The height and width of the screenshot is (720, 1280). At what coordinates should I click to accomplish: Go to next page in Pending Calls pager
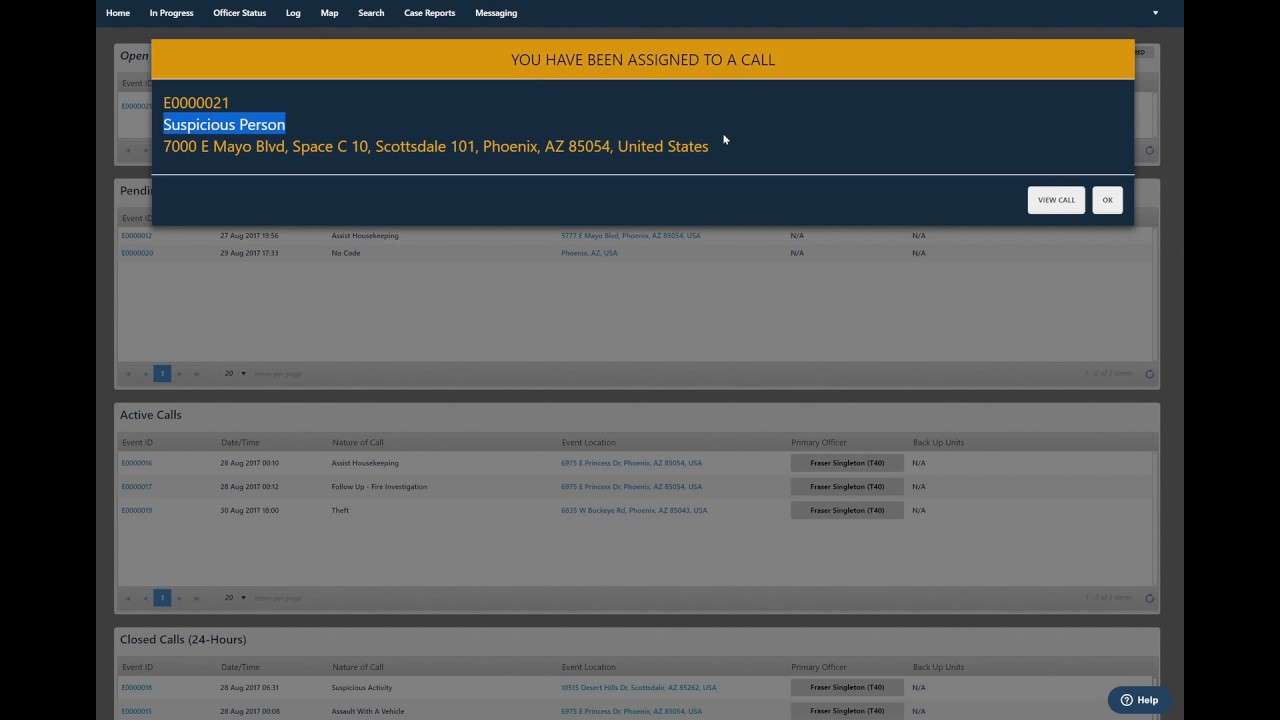[179, 374]
